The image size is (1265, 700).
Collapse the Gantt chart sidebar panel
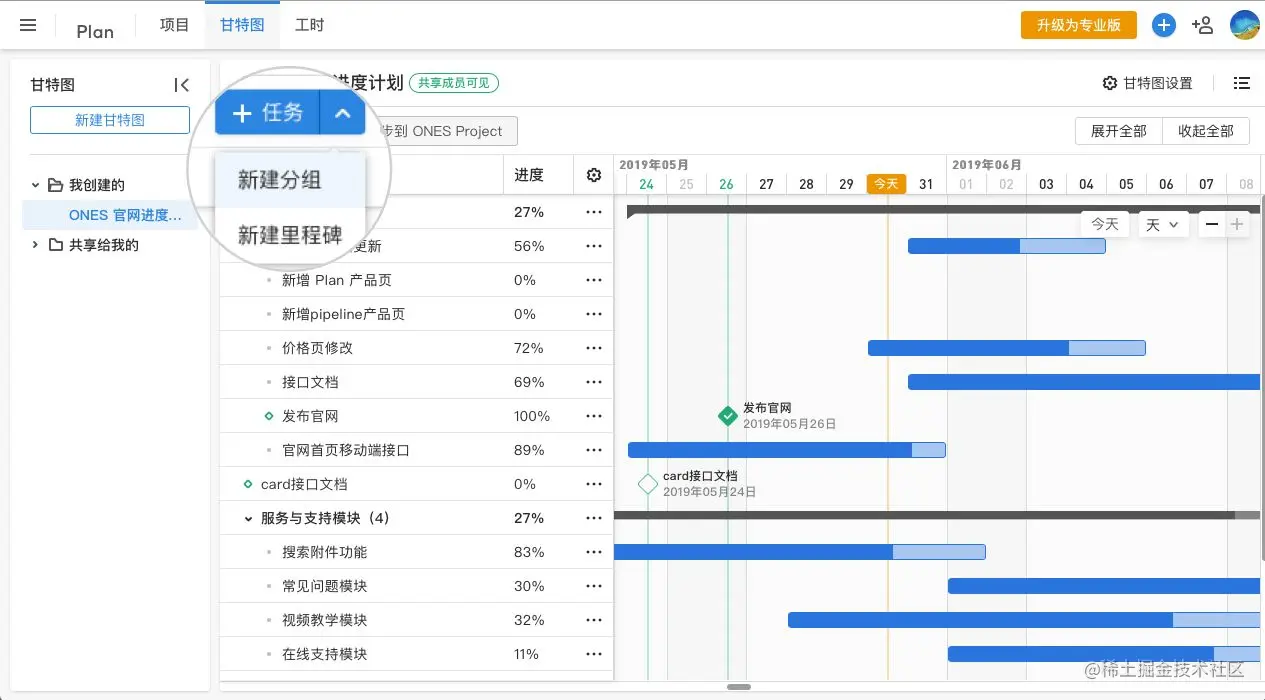click(181, 85)
